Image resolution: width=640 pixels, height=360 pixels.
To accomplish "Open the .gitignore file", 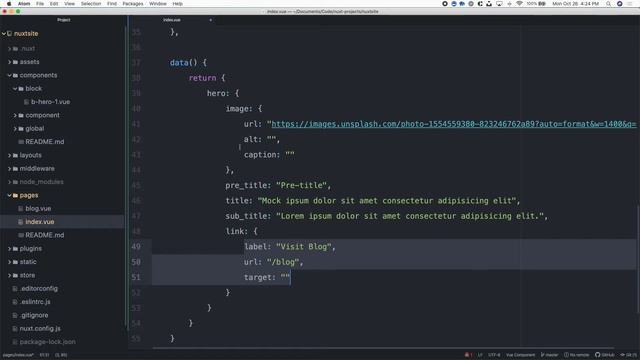I will click(x=34, y=315).
